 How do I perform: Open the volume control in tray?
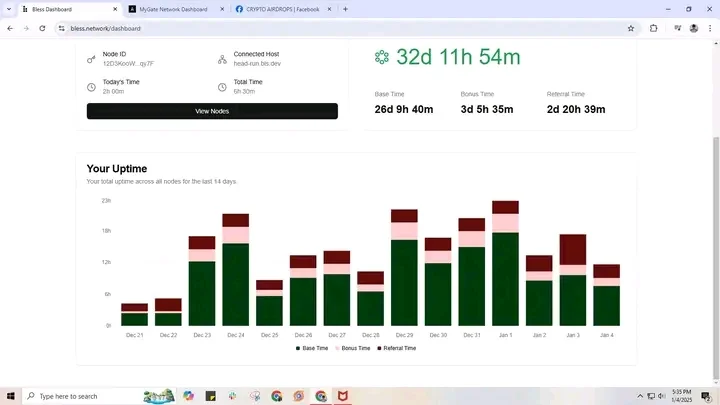pyautogui.click(x=662, y=396)
